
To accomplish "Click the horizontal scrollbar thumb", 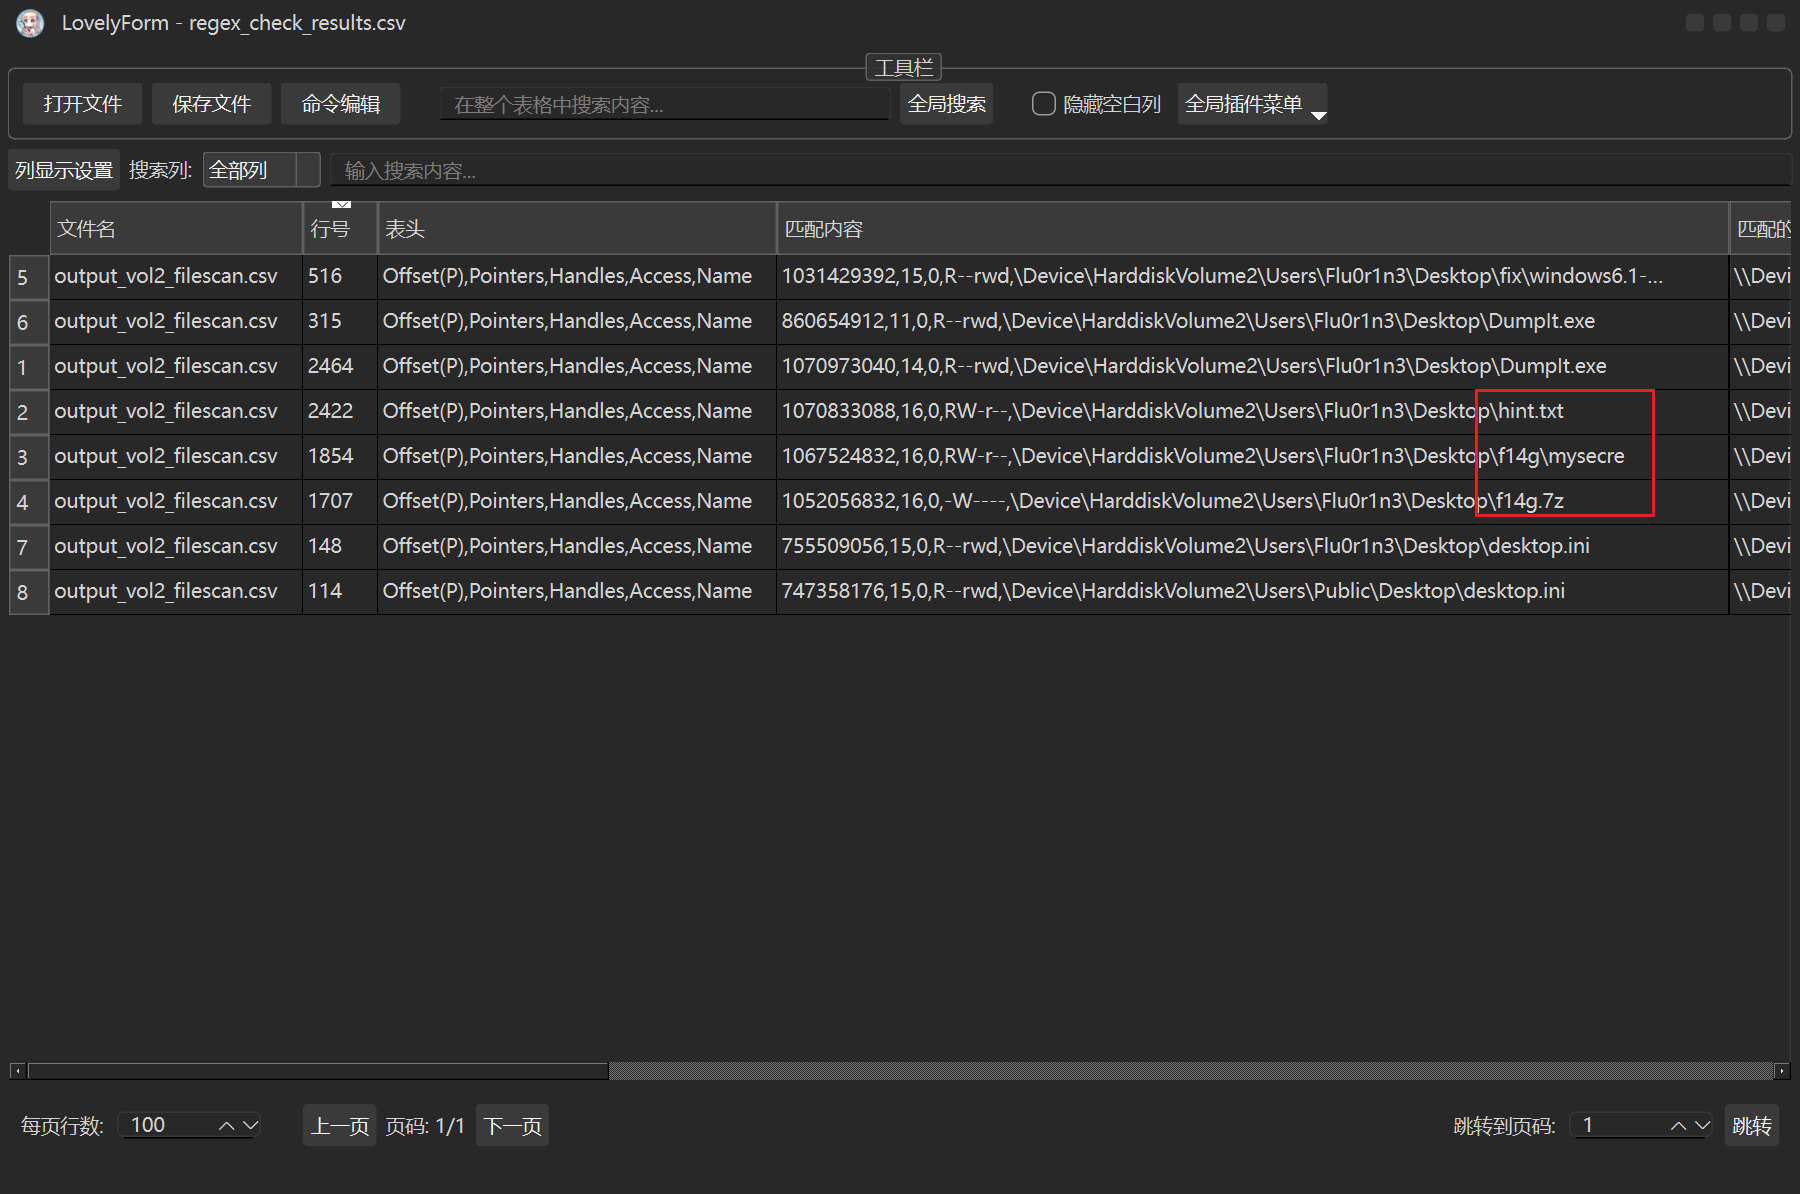I will pos(318,1071).
